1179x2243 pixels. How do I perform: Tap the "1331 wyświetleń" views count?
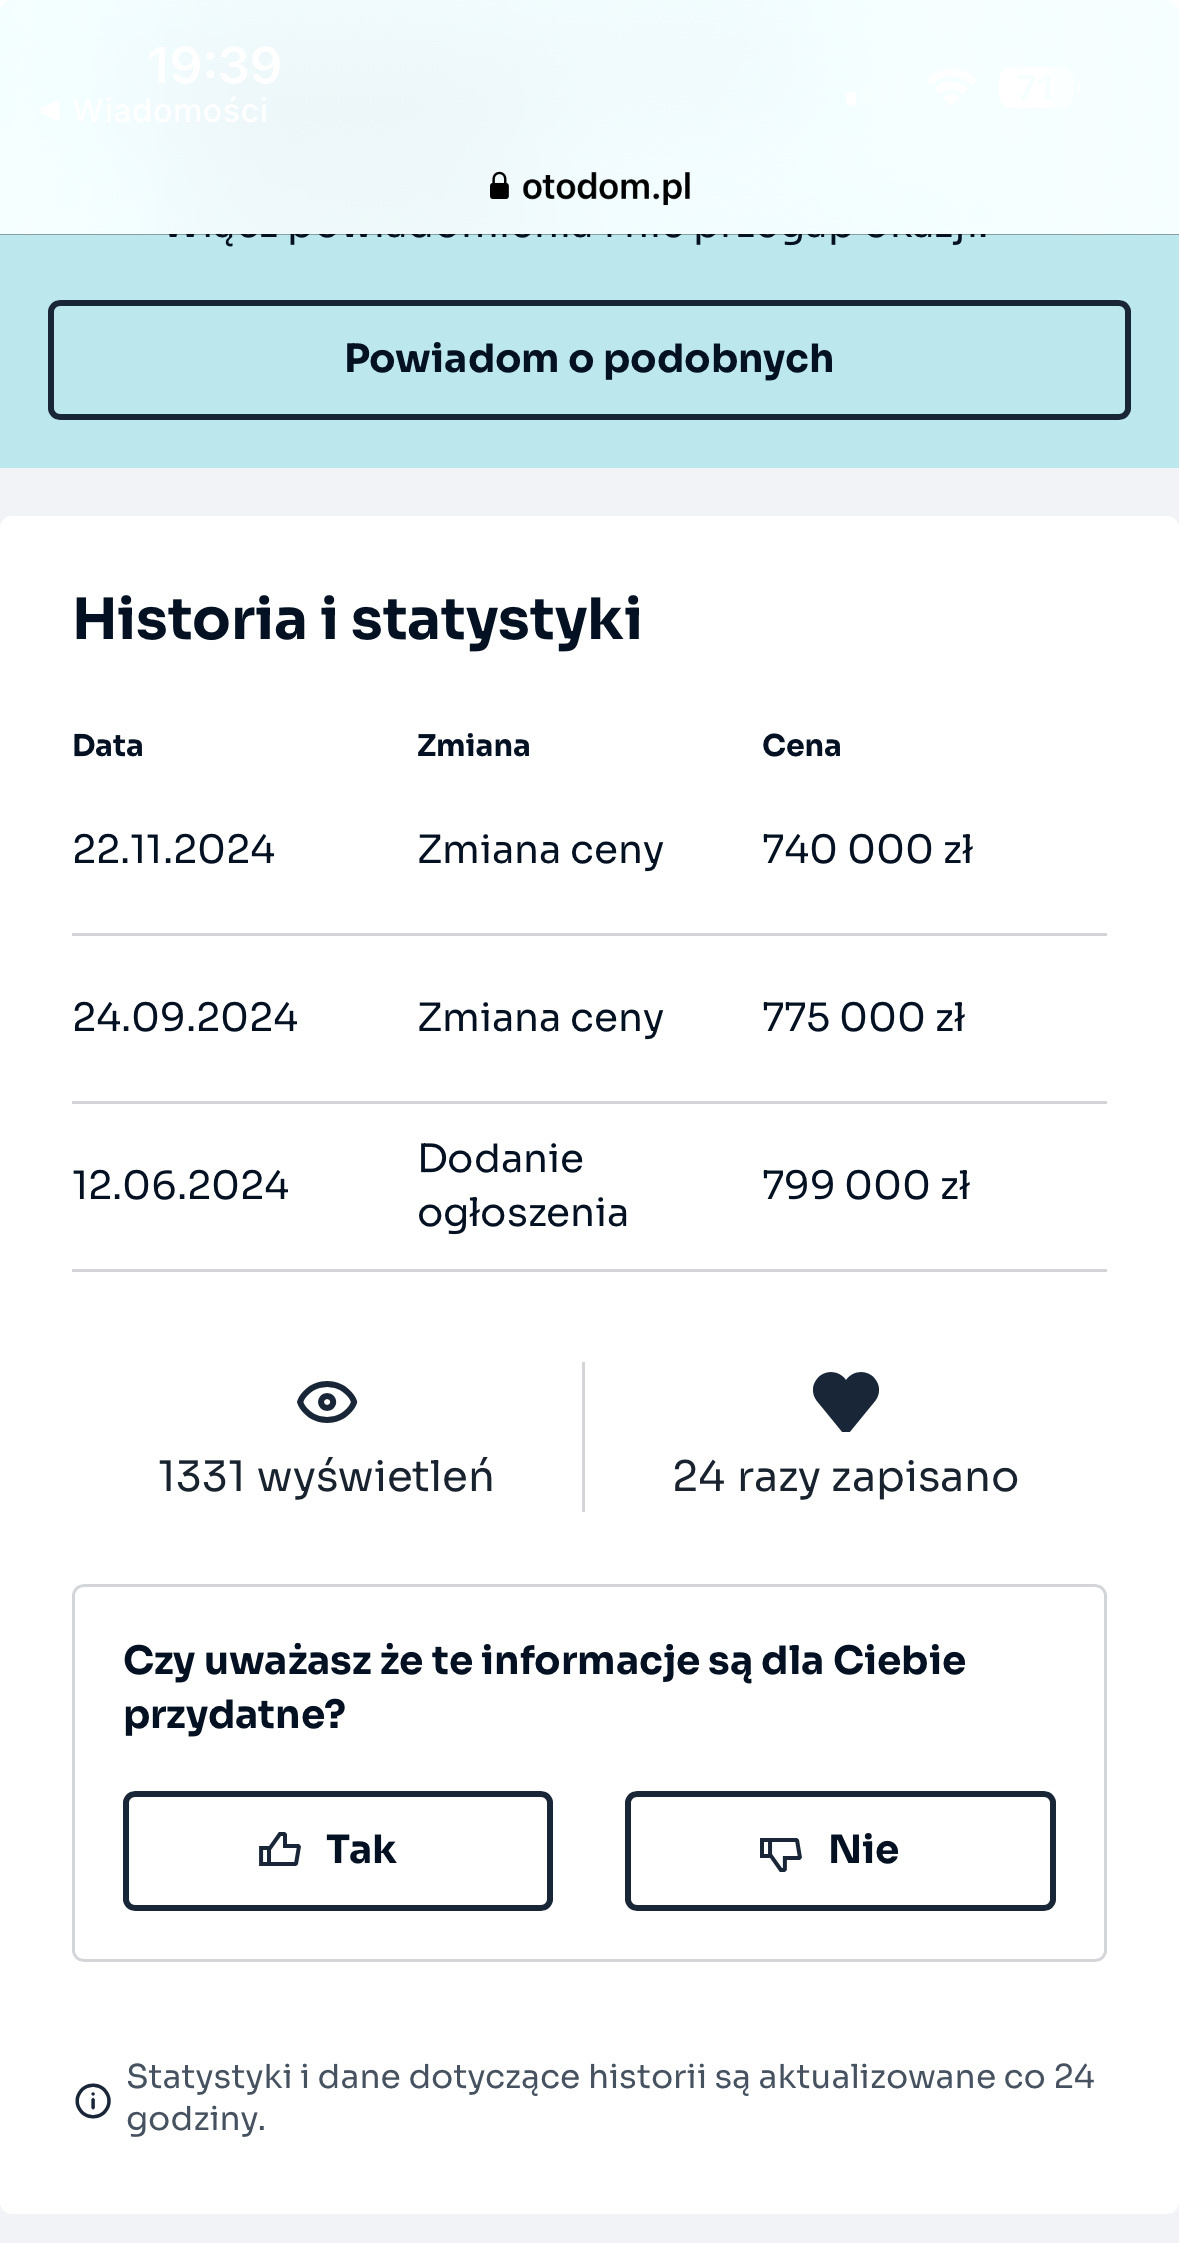(326, 1477)
